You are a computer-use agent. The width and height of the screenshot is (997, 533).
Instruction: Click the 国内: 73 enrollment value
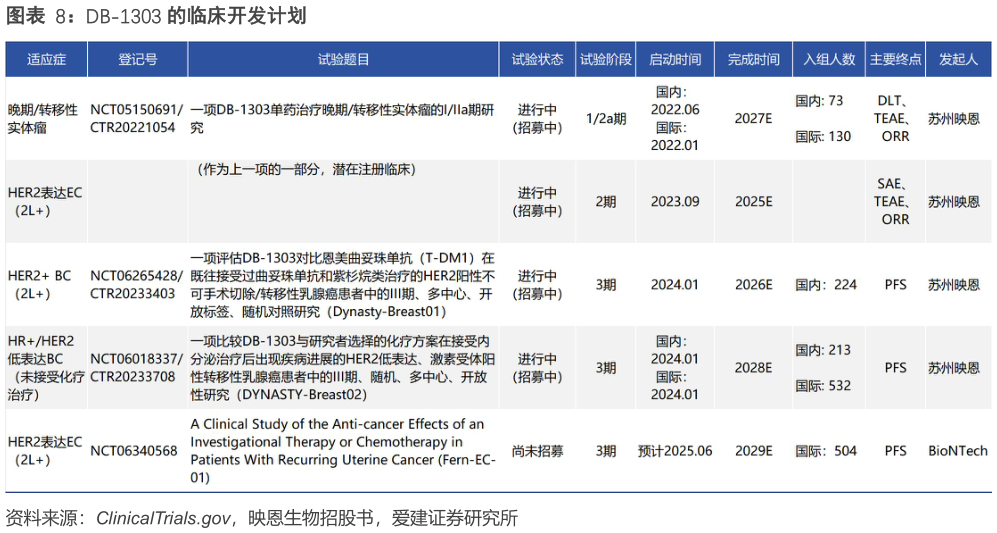pos(819,101)
